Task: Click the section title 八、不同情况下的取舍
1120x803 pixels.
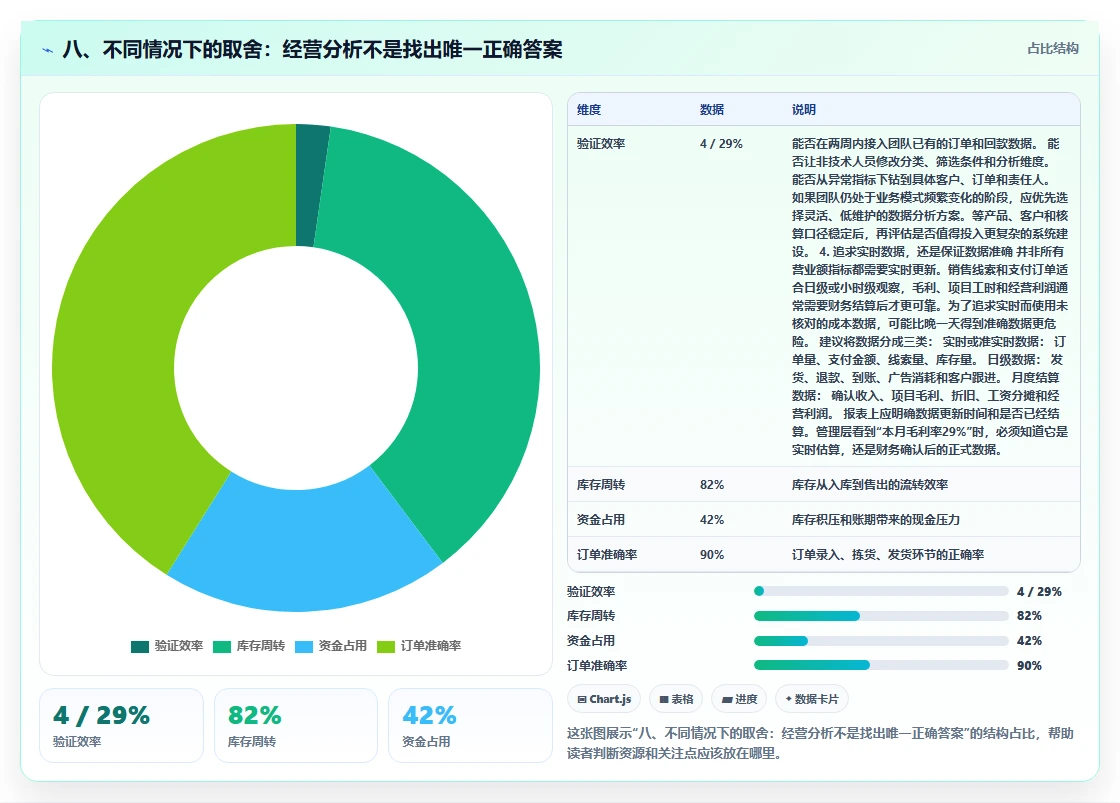Action: [x=313, y=49]
